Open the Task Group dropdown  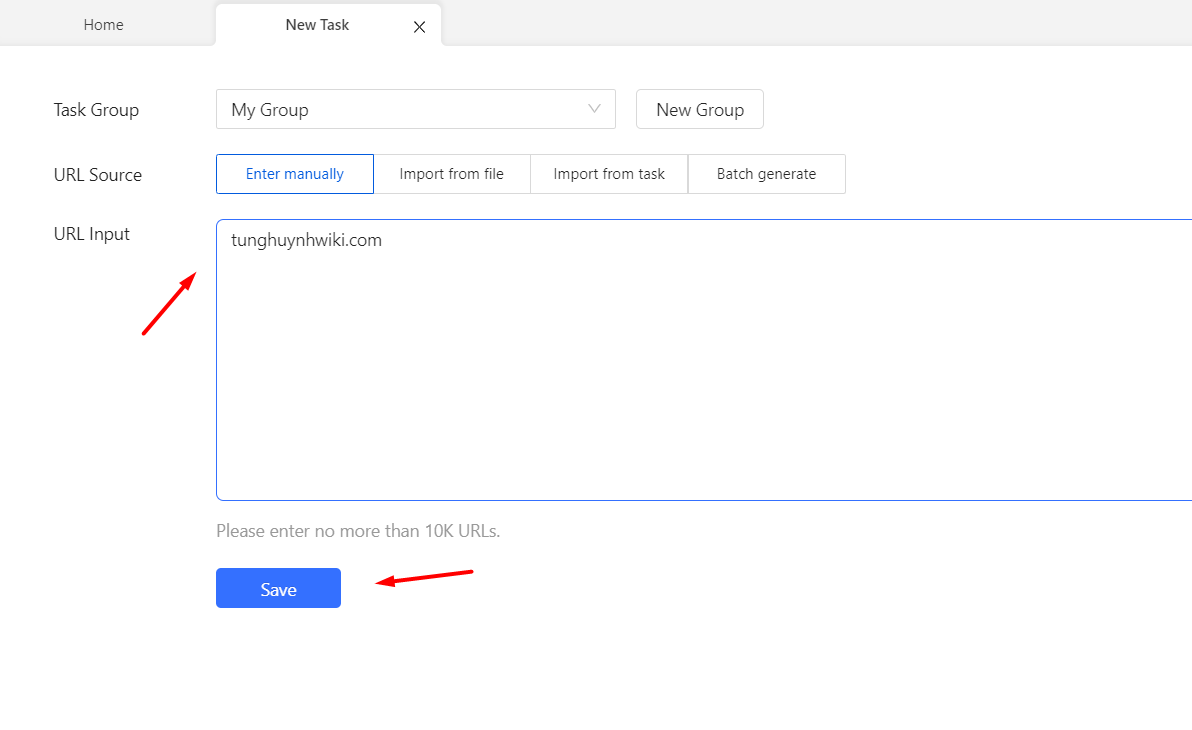point(415,109)
